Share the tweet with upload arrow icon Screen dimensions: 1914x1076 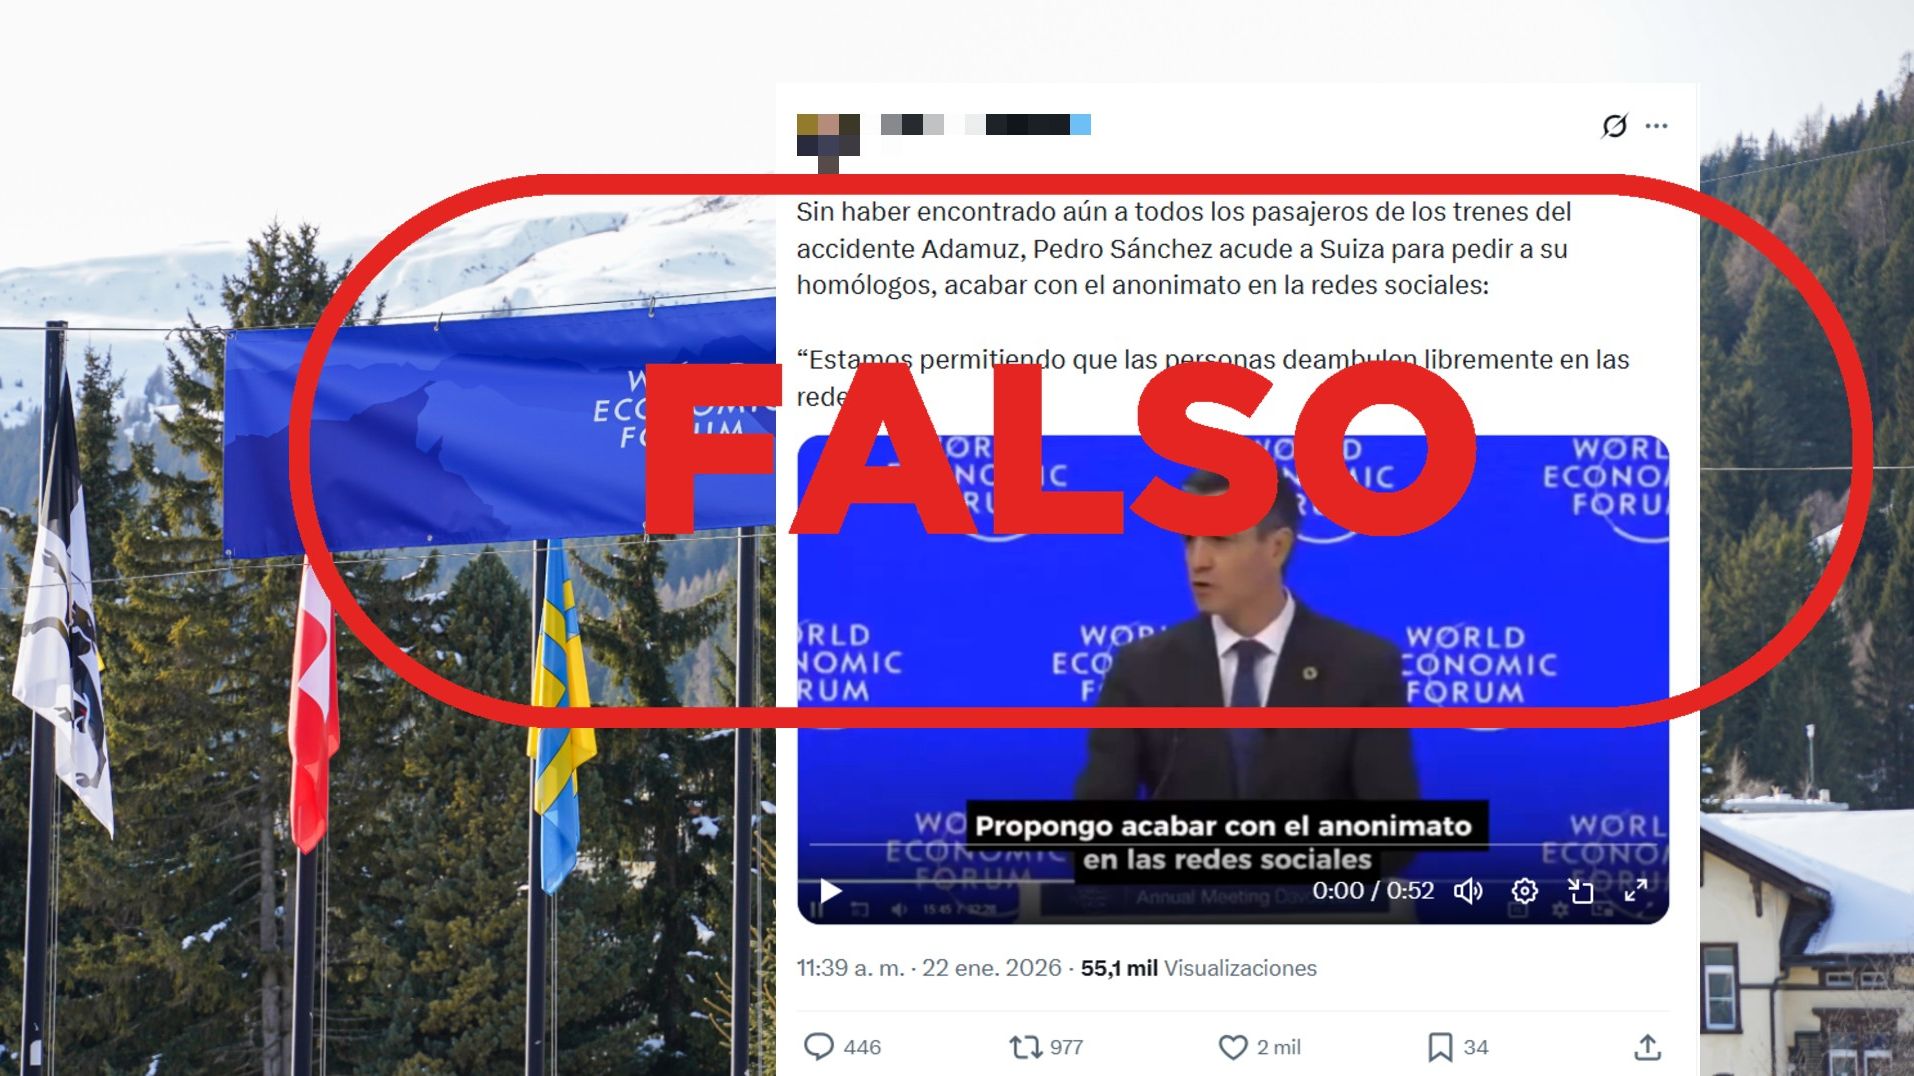1647,1047
